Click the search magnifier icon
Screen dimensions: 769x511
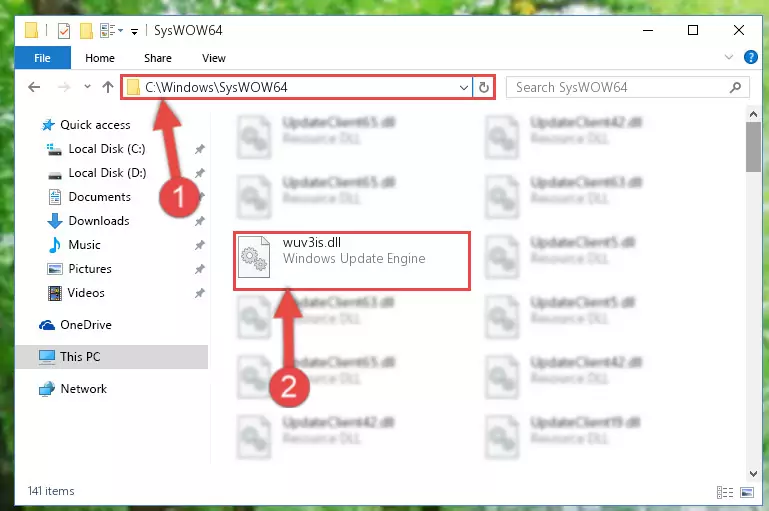[x=735, y=87]
